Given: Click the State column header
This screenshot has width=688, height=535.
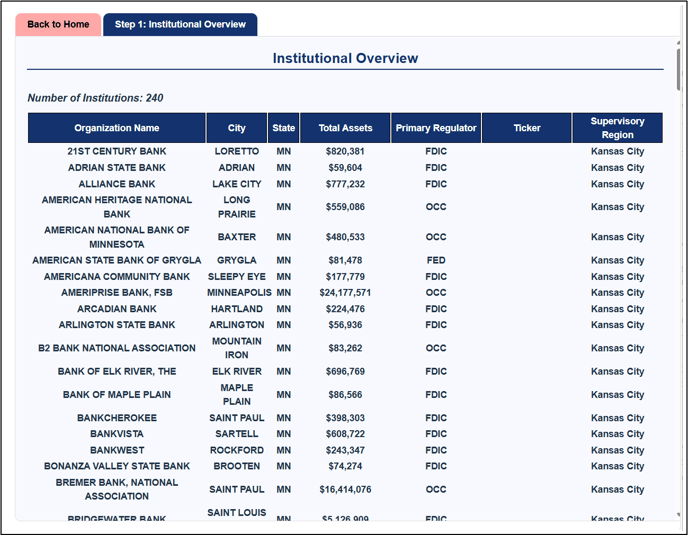Looking at the screenshot, I should click(x=283, y=128).
